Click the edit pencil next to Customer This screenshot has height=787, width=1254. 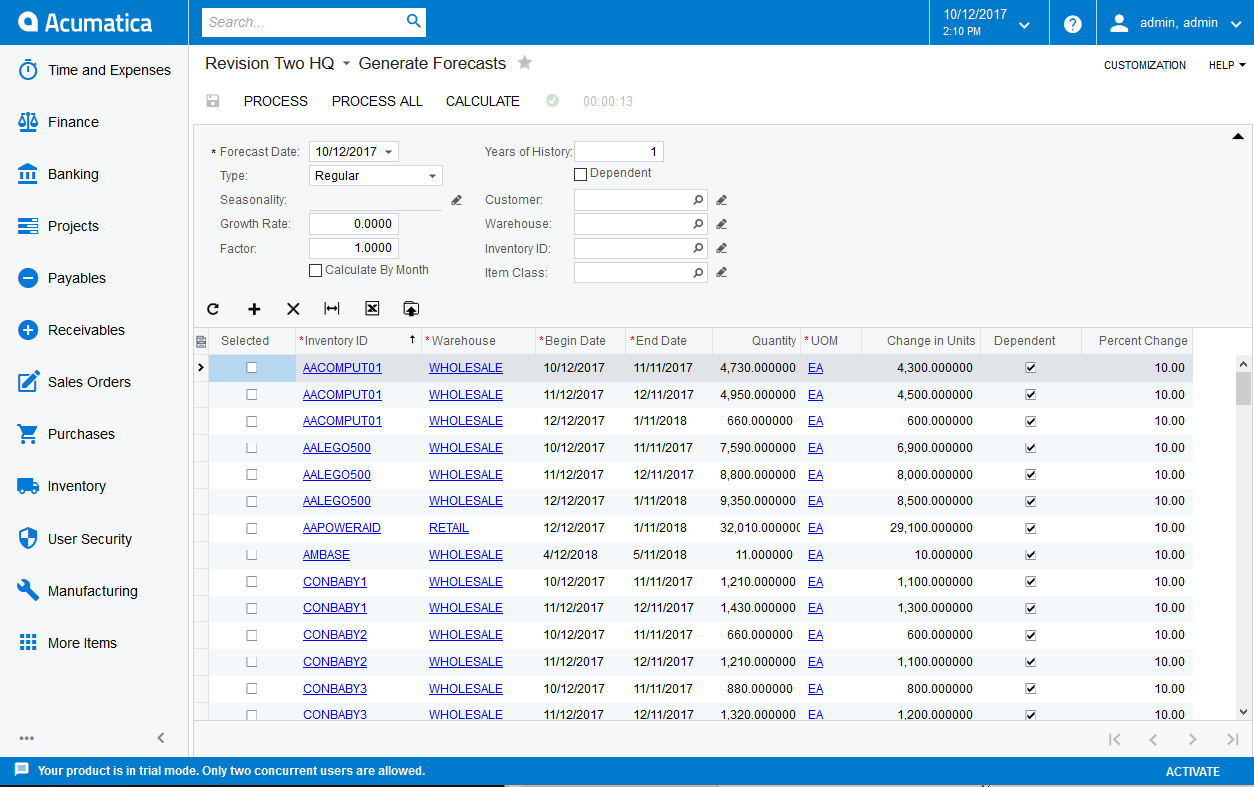coord(721,200)
